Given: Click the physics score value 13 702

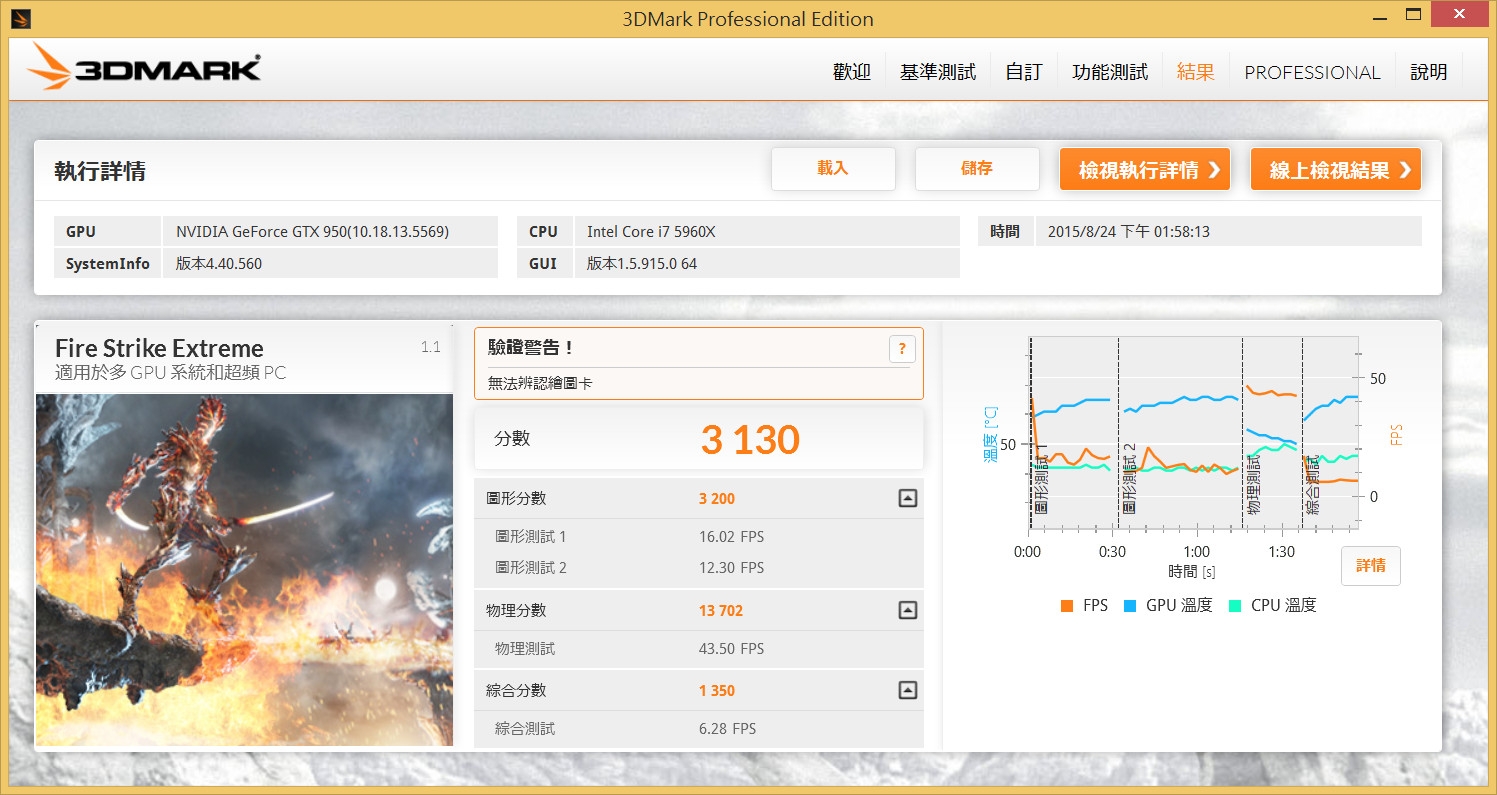Looking at the screenshot, I should coord(721,610).
